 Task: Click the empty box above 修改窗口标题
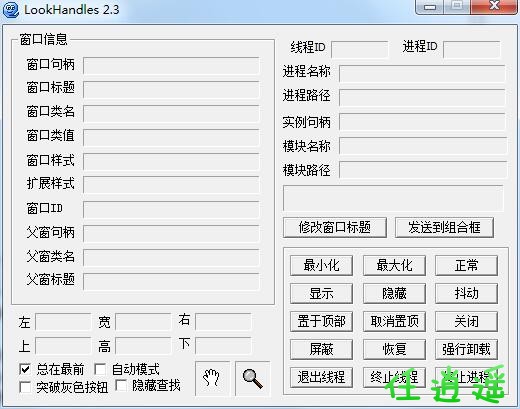pos(393,198)
